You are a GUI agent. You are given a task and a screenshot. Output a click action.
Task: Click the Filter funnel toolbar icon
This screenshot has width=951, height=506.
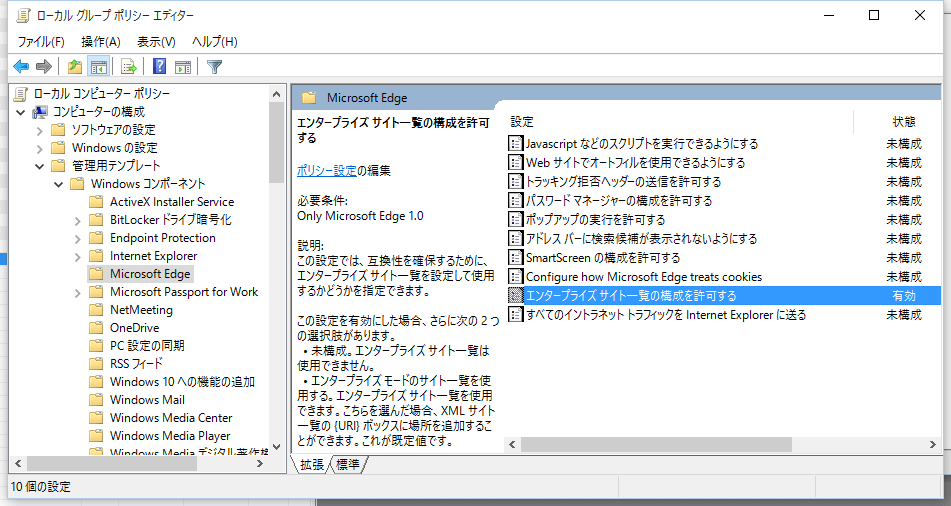[214, 66]
